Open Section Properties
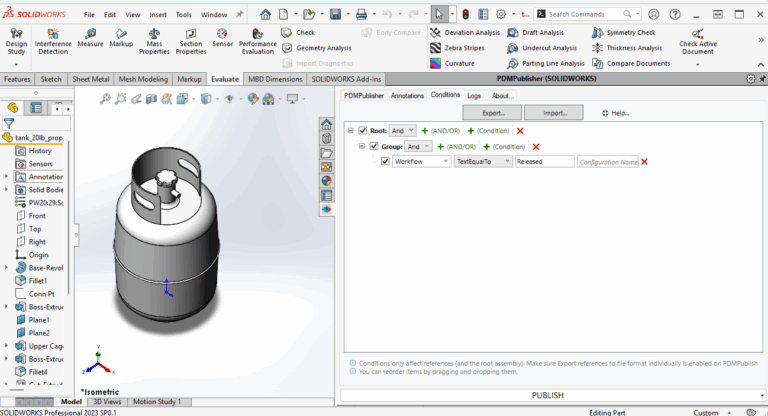 (191, 42)
